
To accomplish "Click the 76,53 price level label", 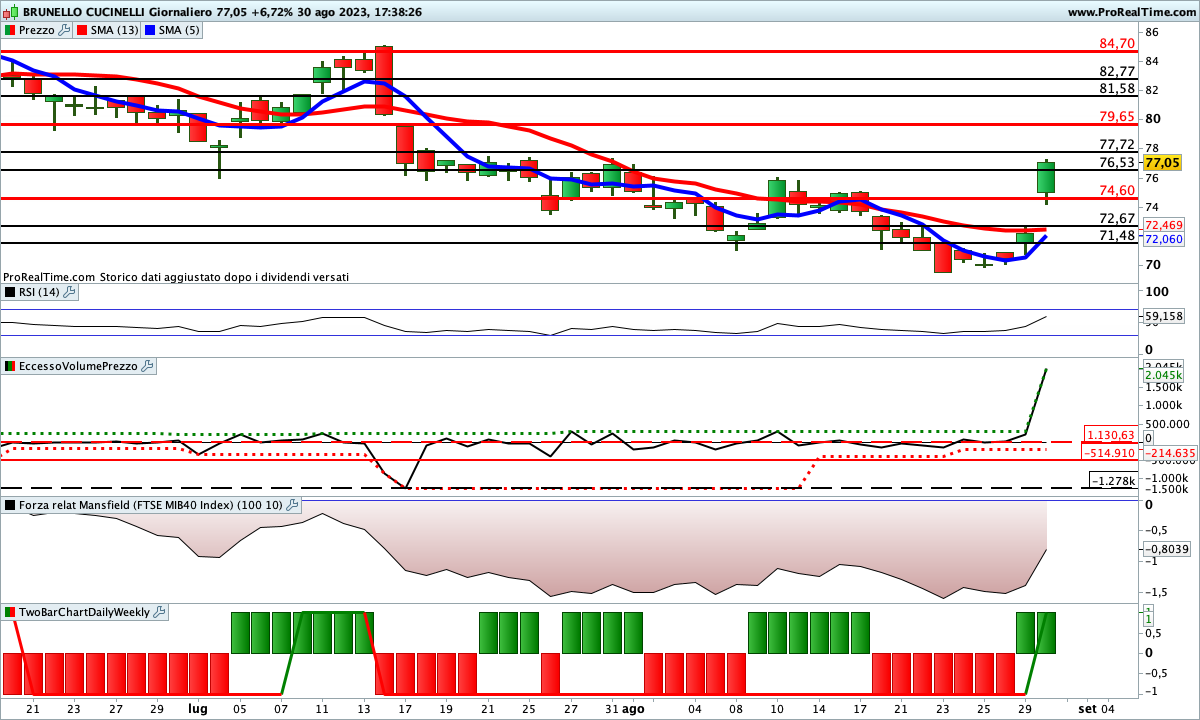I will [x=1117, y=162].
